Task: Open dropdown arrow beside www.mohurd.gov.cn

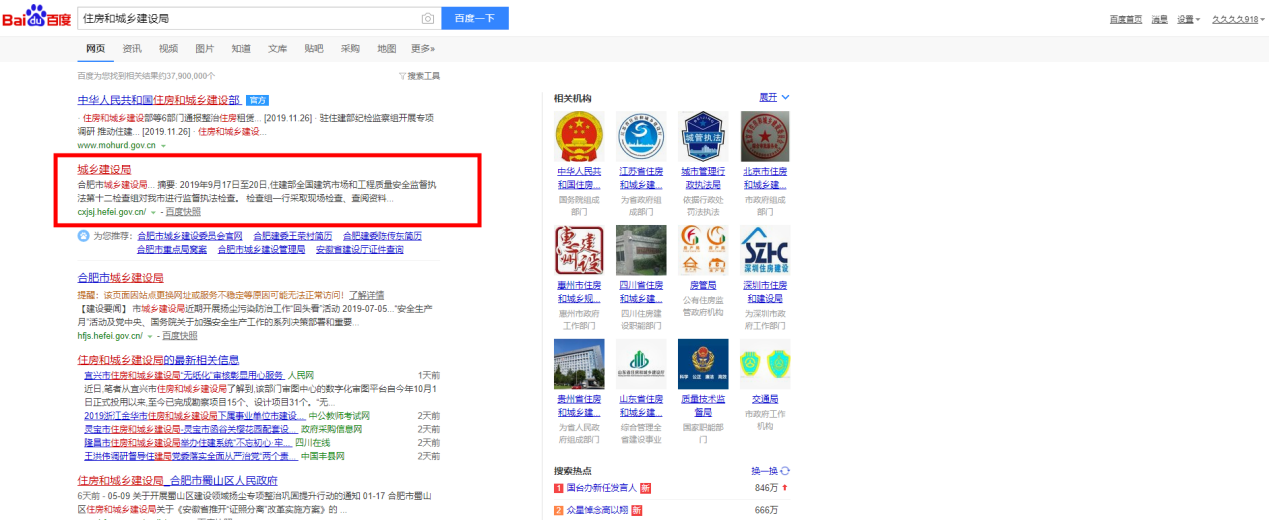Action: (163, 146)
